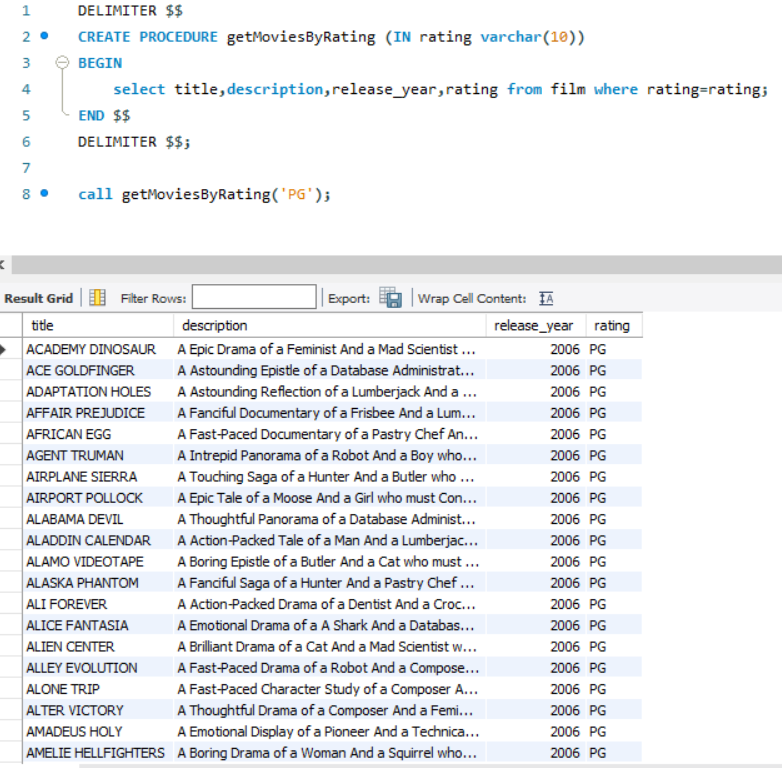Click the 'A Epic Tale of a Moose' cell
This screenshot has height=770, width=782.
(330, 498)
